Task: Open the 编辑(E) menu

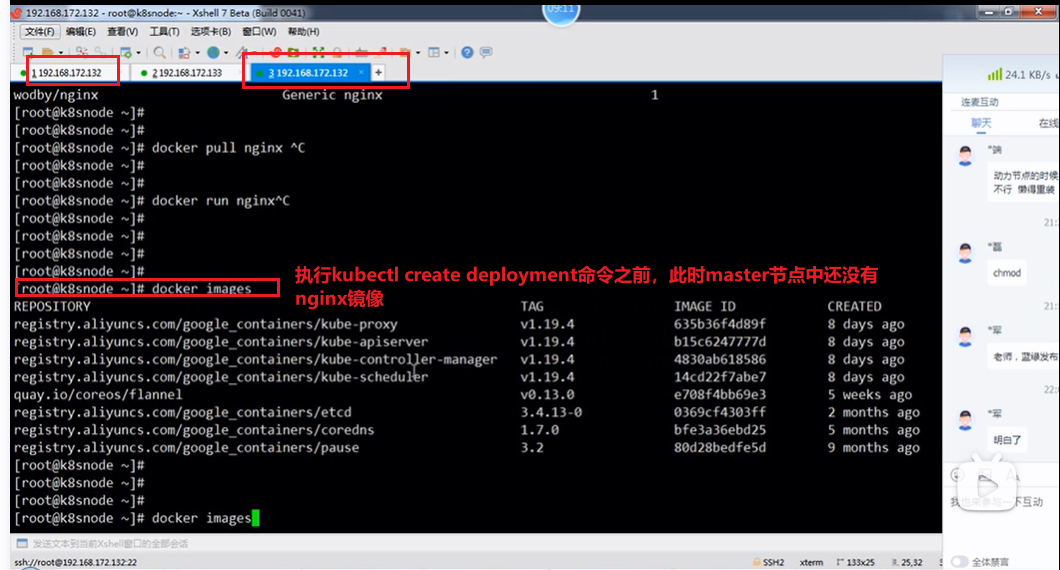Action: 80,31
